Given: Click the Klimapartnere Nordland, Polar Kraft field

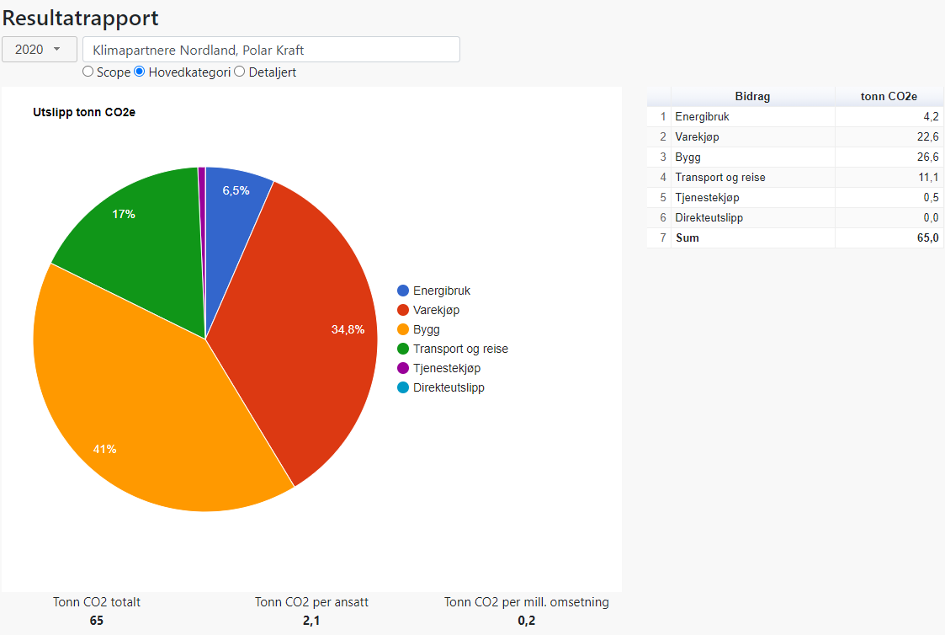Looking at the screenshot, I should point(271,49).
